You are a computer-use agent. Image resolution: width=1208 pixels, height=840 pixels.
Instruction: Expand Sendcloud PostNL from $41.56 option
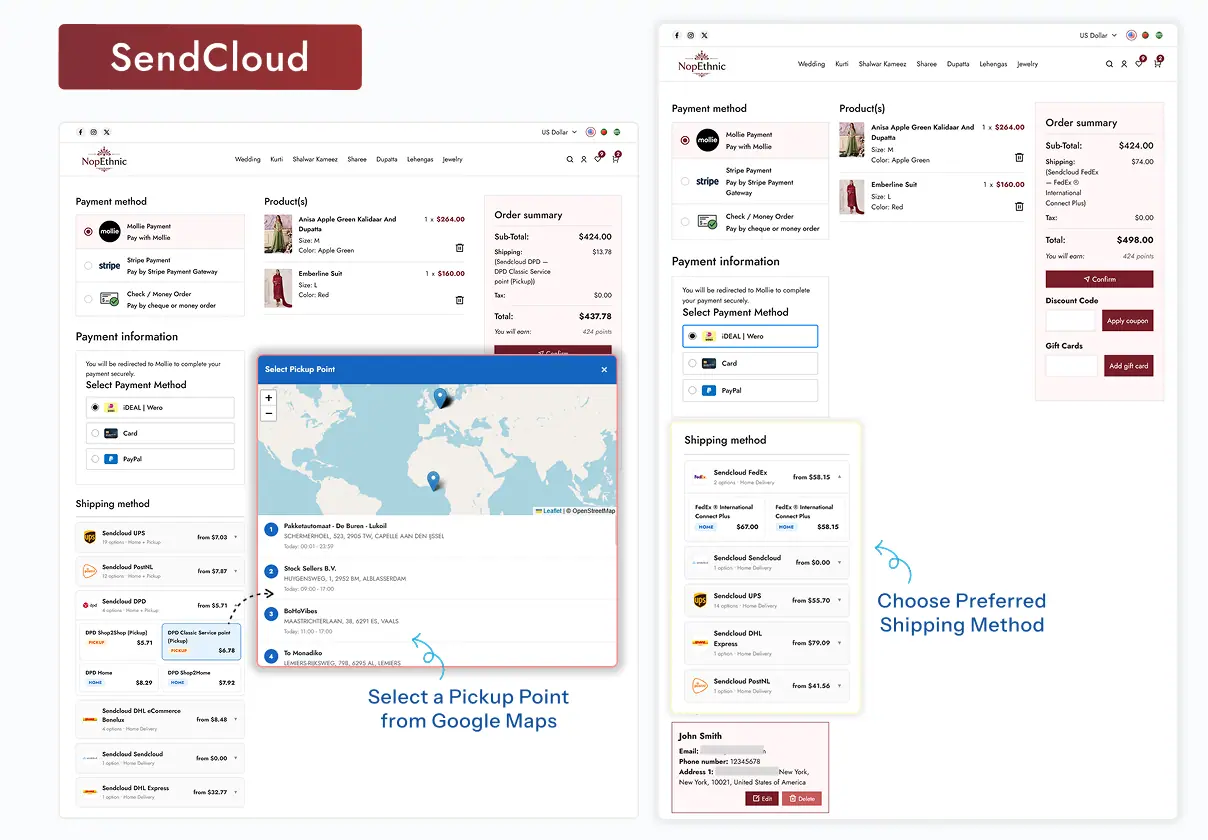[x=767, y=685]
